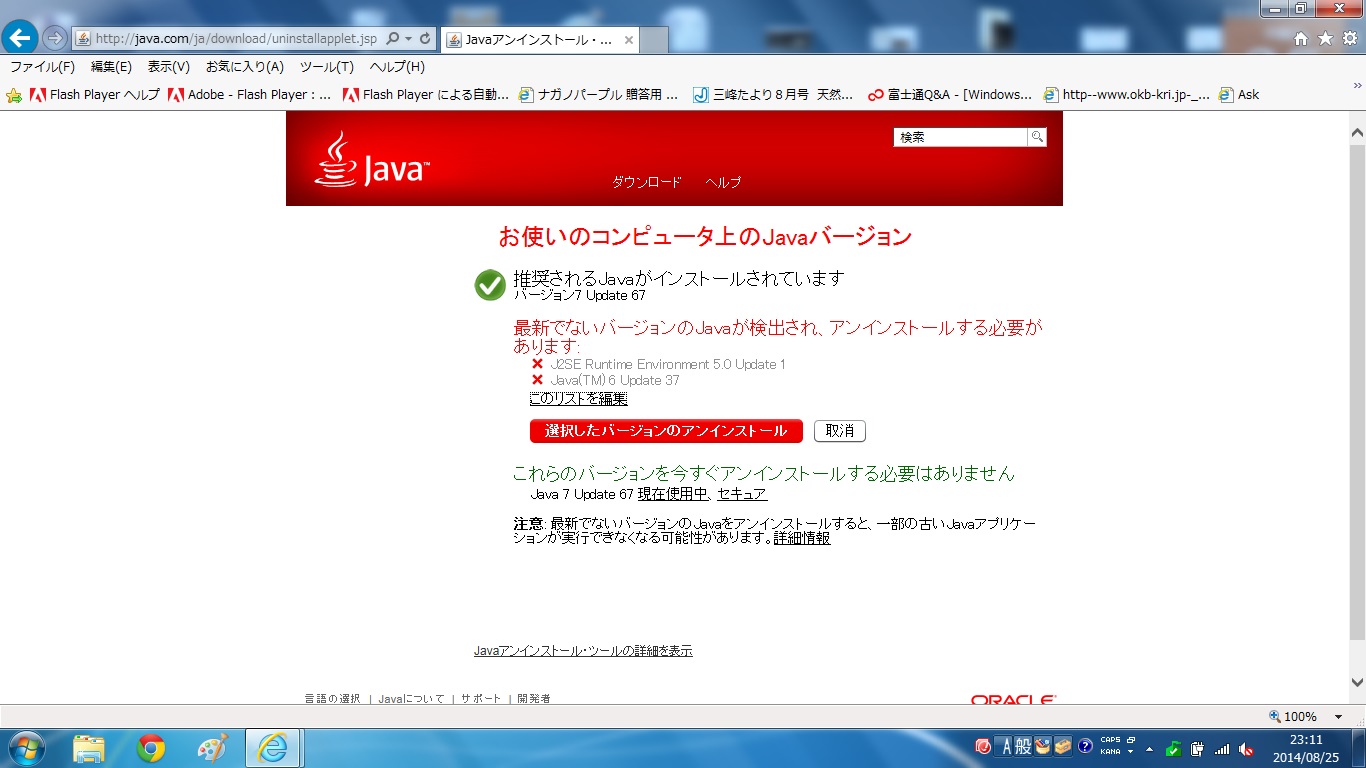Viewport: 1366px width, 768px height.
Task: Open the Favorites star icon
Action: (1325, 38)
